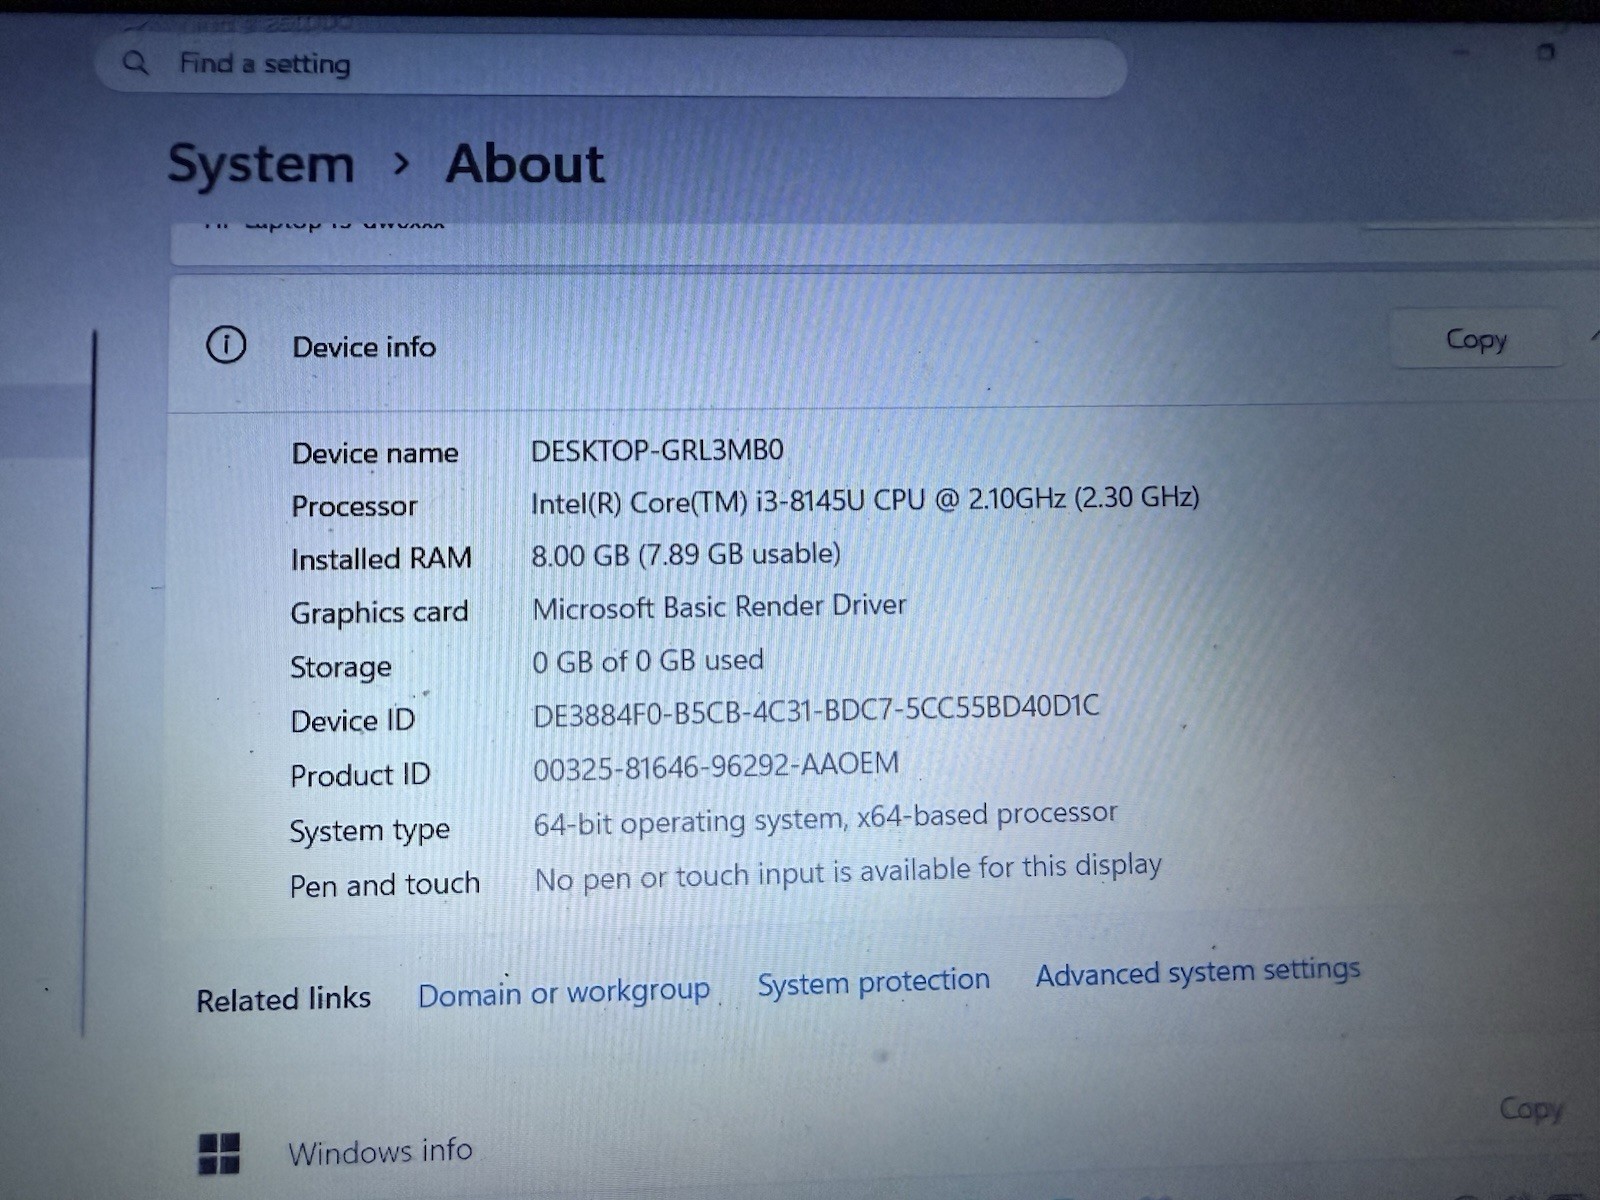Select the 8.00 GB installed RAM value
The width and height of the screenshot is (1600, 1200).
point(686,554)
